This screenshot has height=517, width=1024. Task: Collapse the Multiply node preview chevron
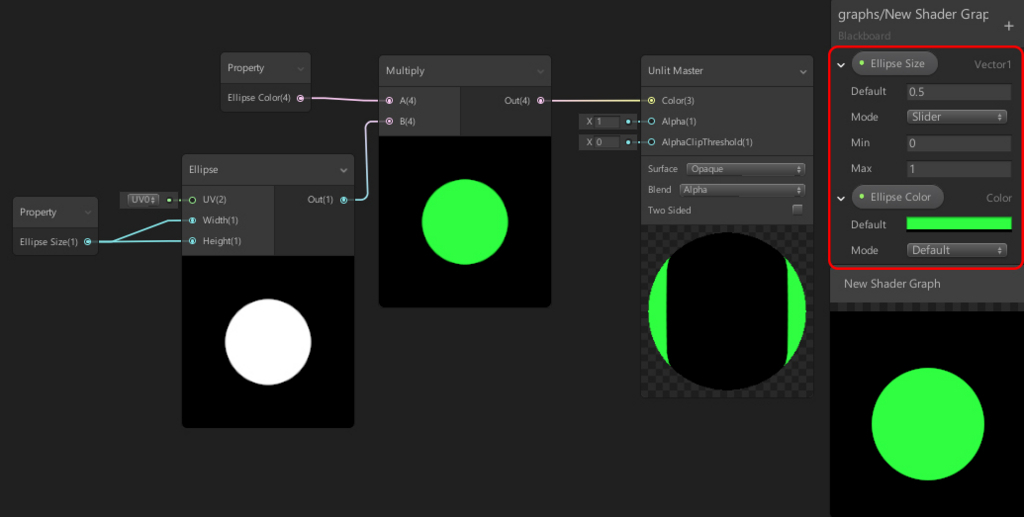click(x=541, y=71)
